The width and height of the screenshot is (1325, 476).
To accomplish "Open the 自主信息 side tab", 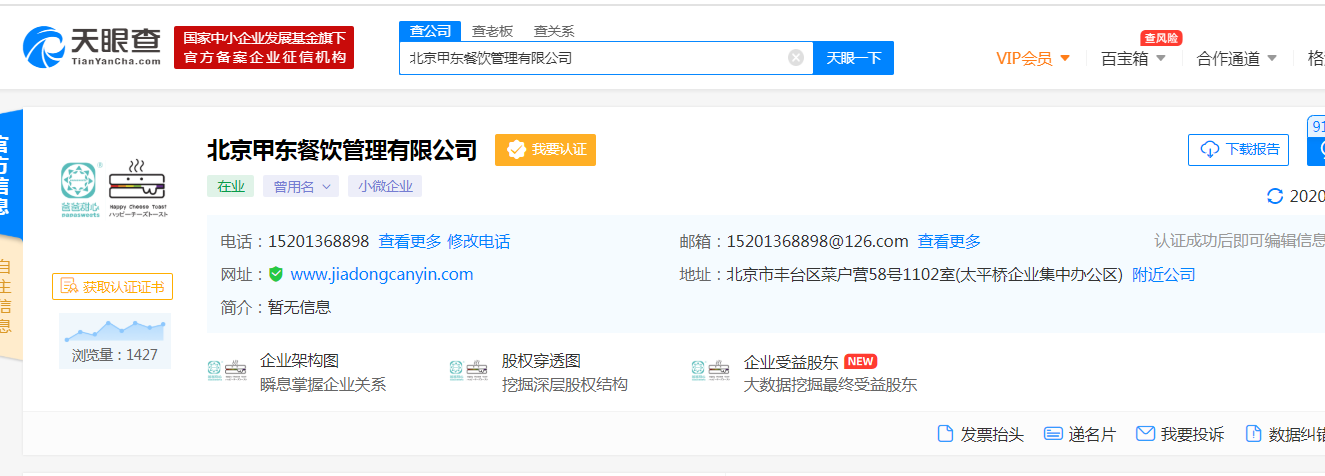I will click(6, 297).
